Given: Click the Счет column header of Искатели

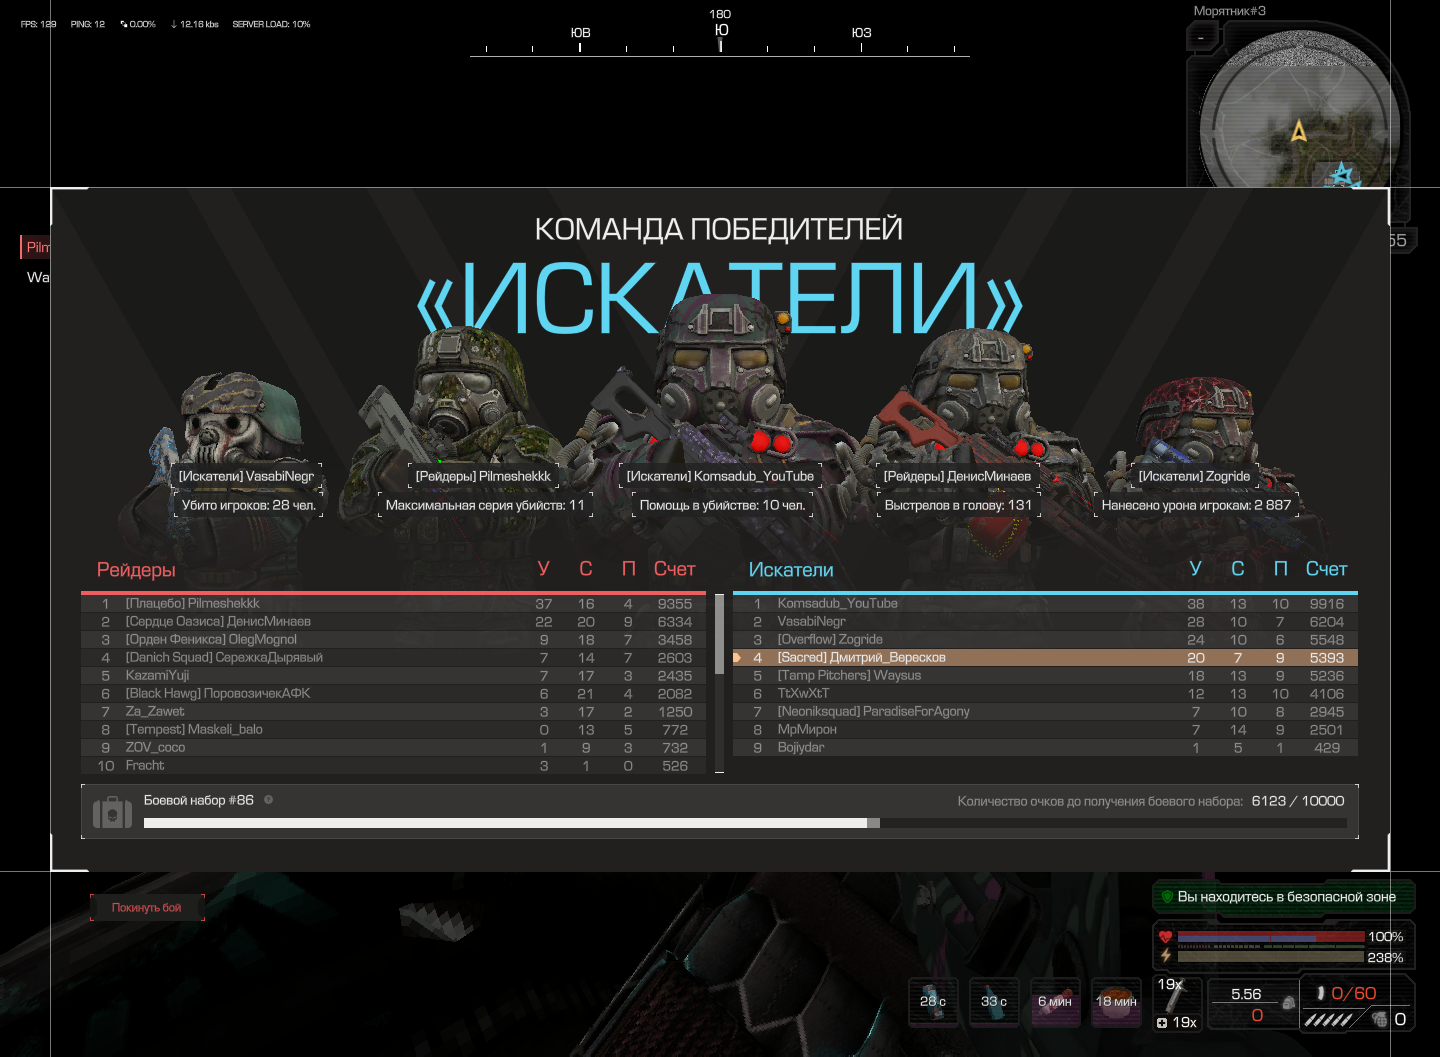Looking at the screenshot, I should (1327, 569).
